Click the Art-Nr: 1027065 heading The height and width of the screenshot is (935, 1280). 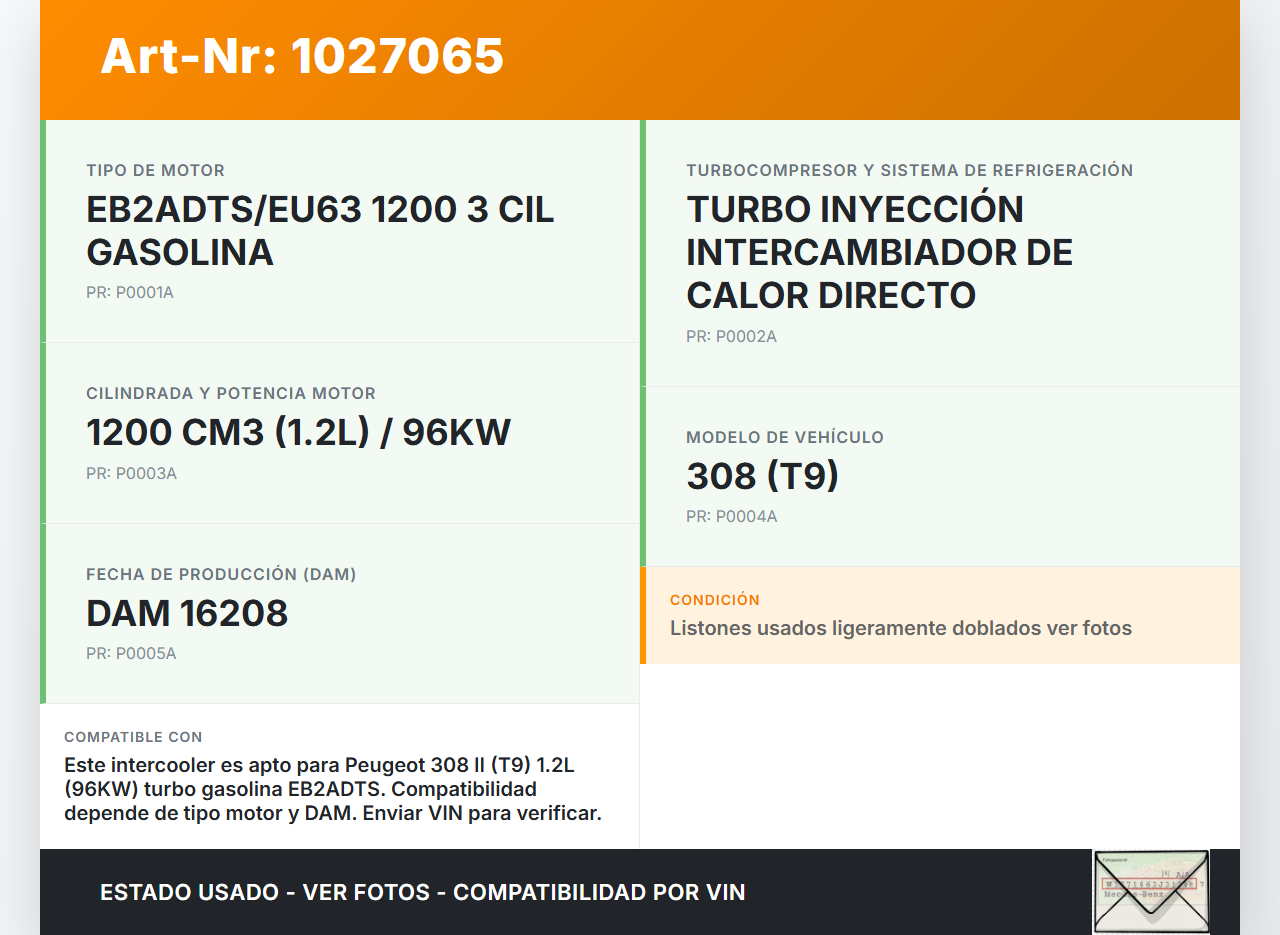302,56
